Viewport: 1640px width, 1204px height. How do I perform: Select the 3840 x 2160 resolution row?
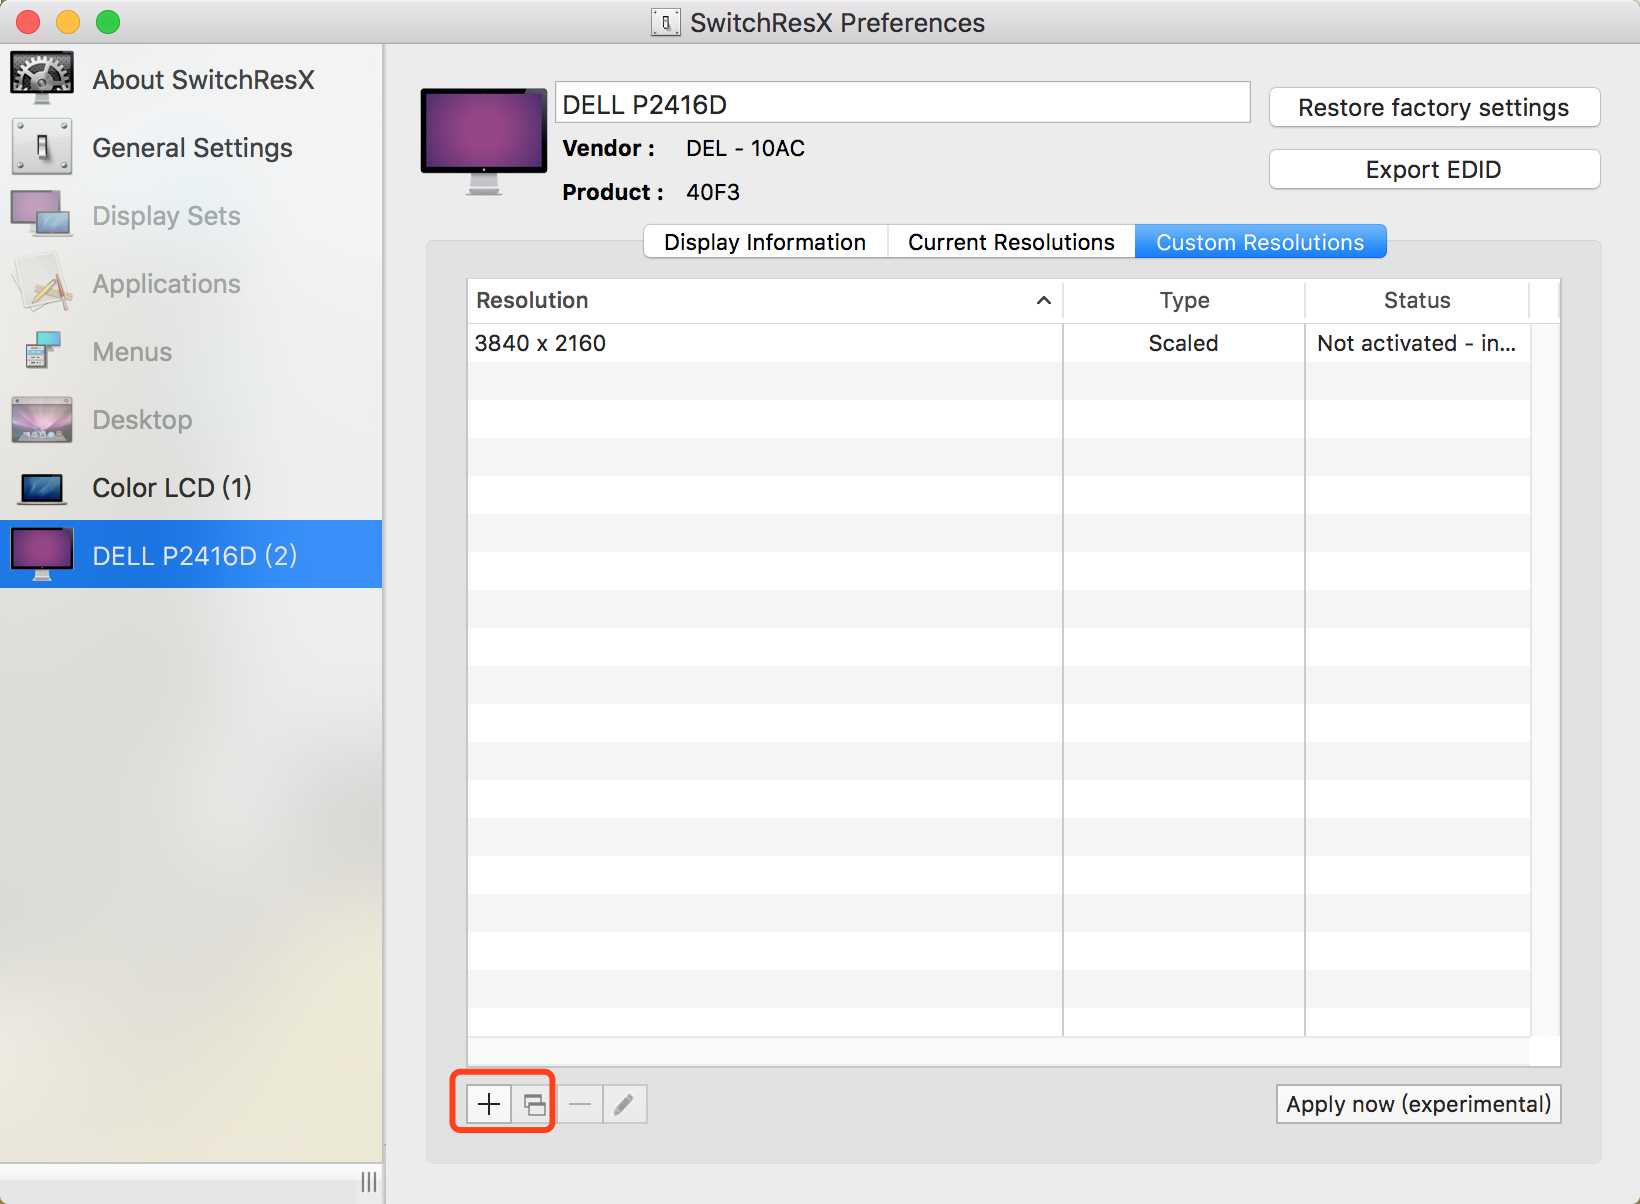[x=999, y=343]
